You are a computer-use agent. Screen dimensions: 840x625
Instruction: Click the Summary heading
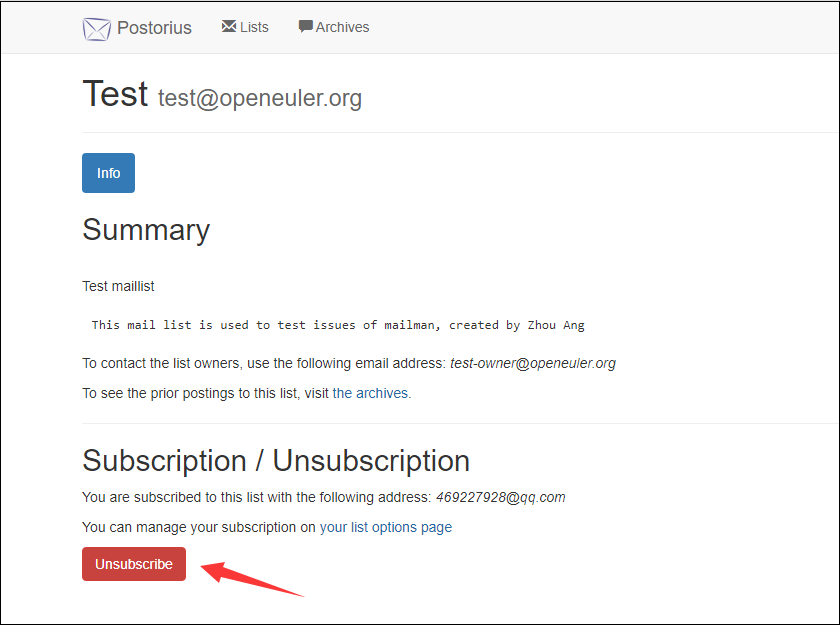pos(146,230)
